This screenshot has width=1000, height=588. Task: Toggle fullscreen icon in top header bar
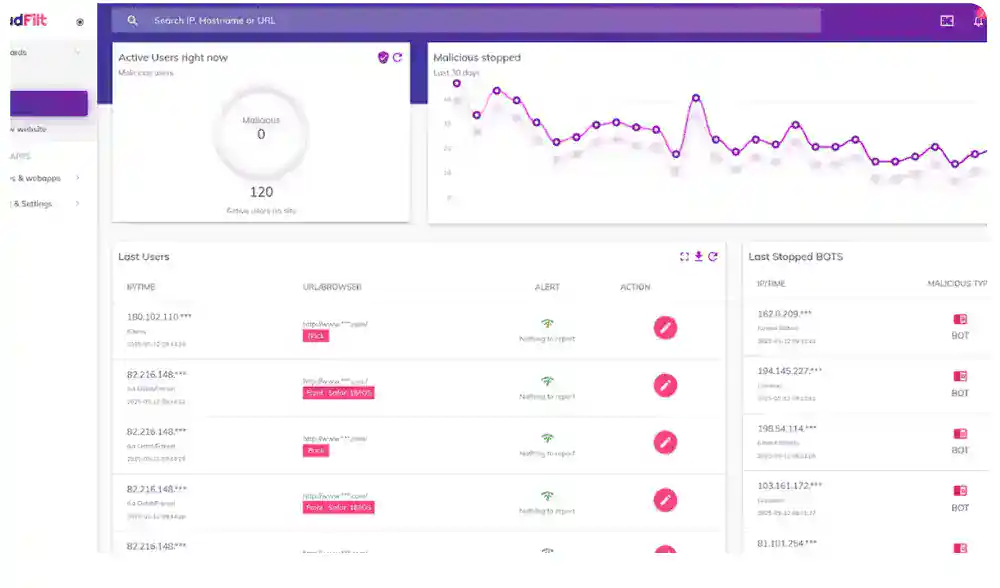point(947,21)
